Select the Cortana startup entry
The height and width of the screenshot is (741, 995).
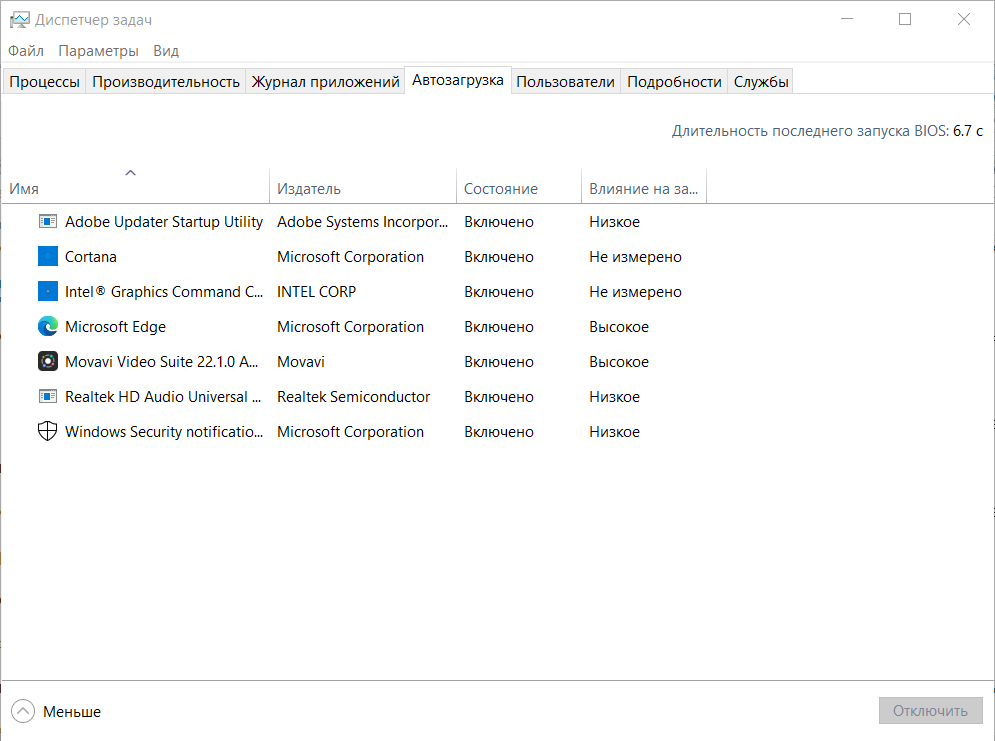point(498,256)
